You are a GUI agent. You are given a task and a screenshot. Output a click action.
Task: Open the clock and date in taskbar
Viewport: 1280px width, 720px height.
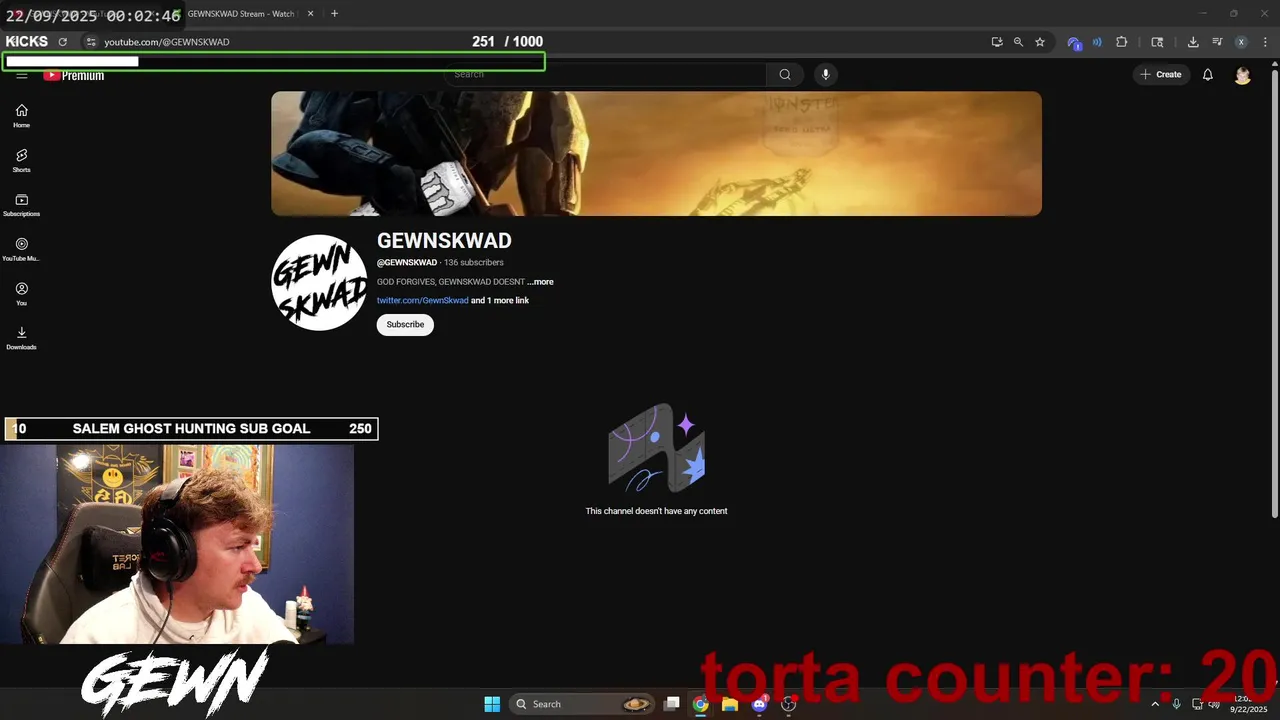[1247, 704]
